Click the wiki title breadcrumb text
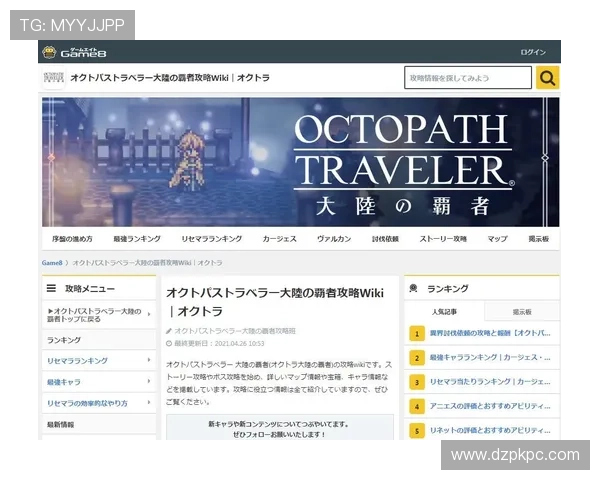Viewport: 600px width, 480px height. (147, 263)
